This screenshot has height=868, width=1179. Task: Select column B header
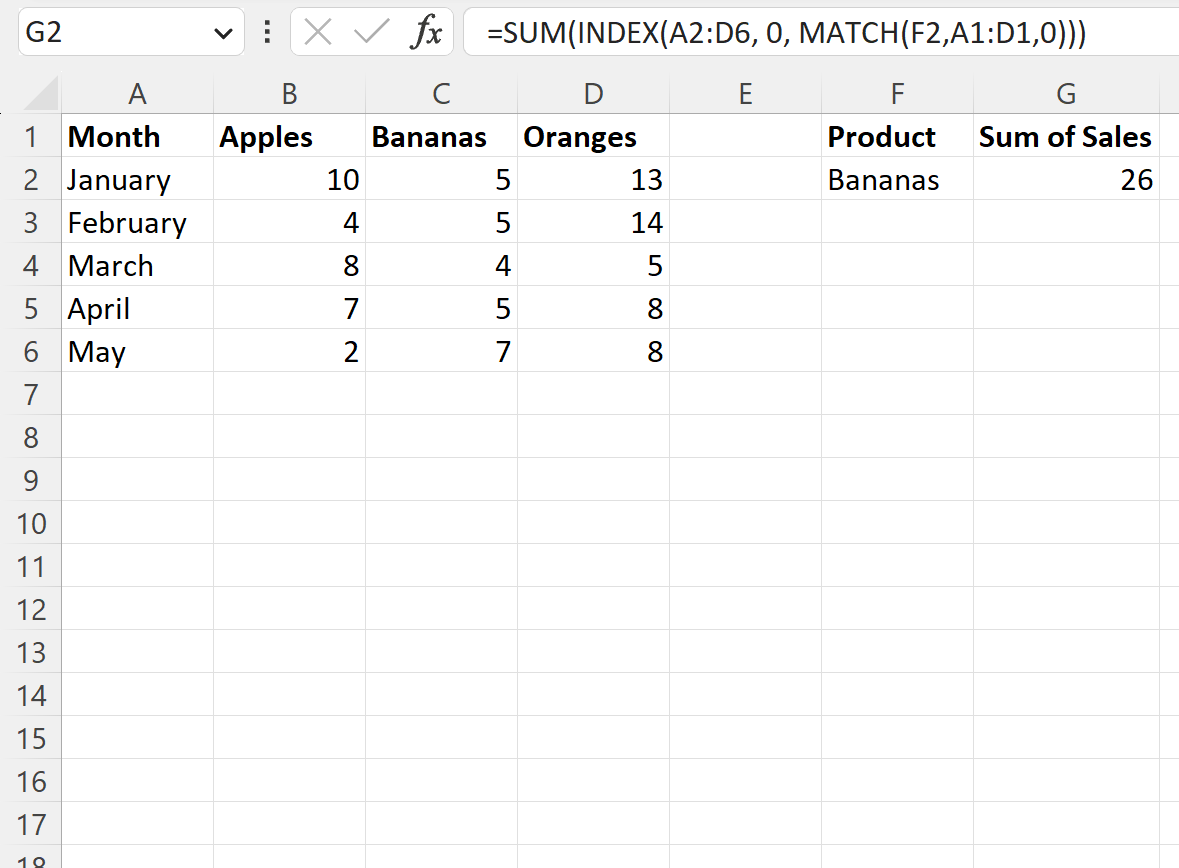(289, 94)
